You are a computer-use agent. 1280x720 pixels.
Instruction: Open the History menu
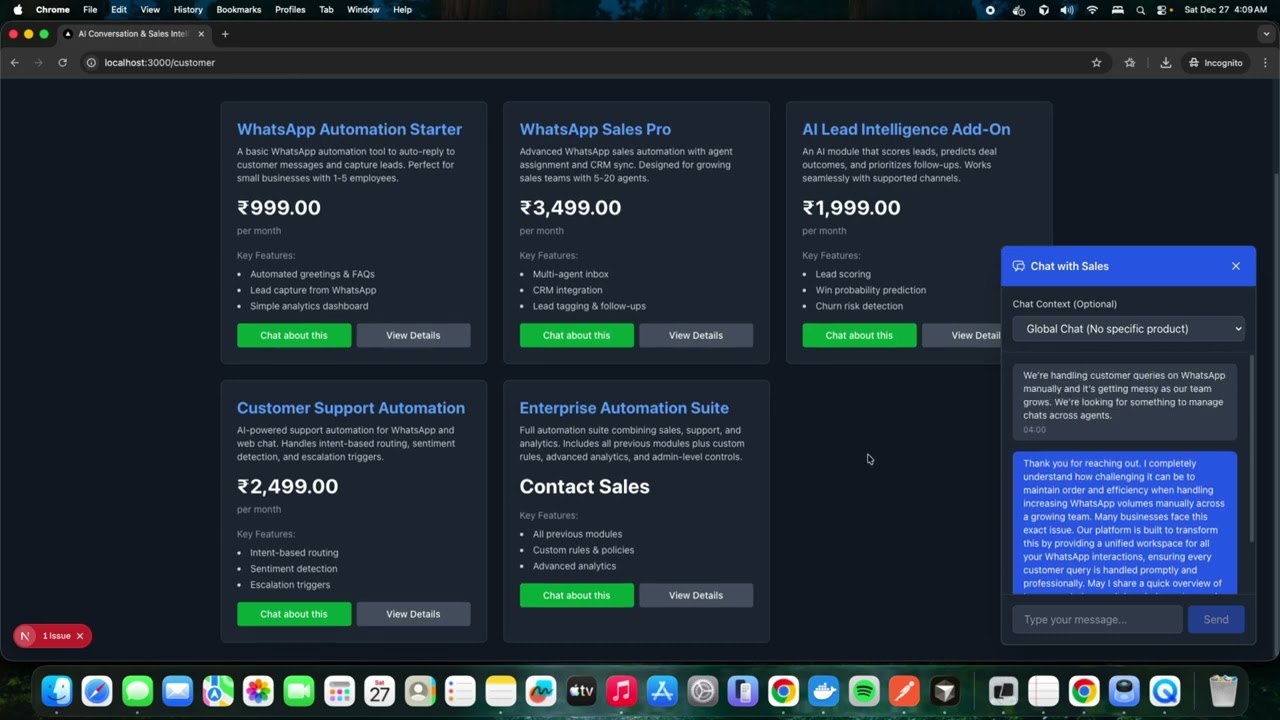point(188,9)
